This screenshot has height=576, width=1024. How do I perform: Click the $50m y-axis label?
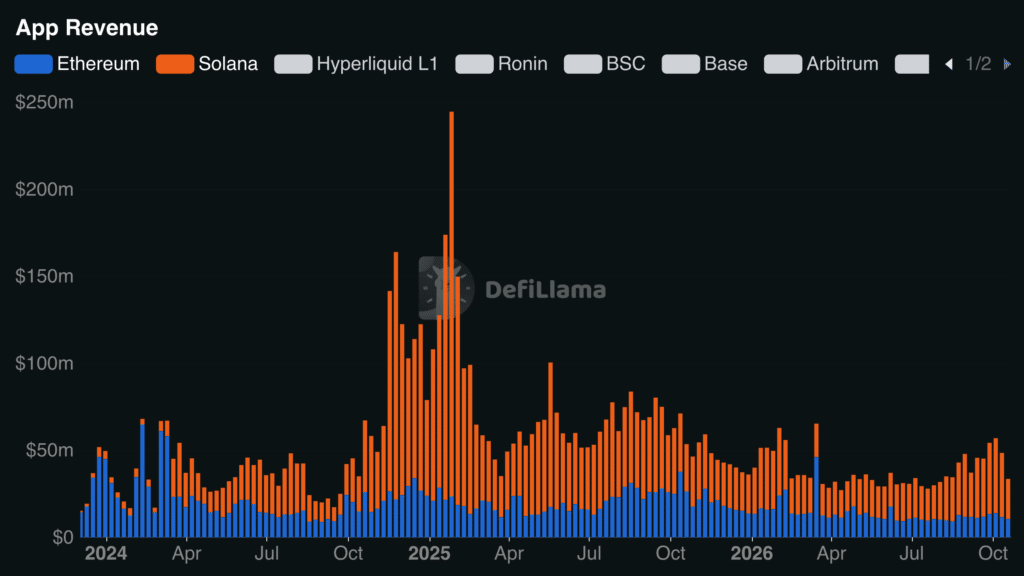pyautogui.click(x=50, y=450)
